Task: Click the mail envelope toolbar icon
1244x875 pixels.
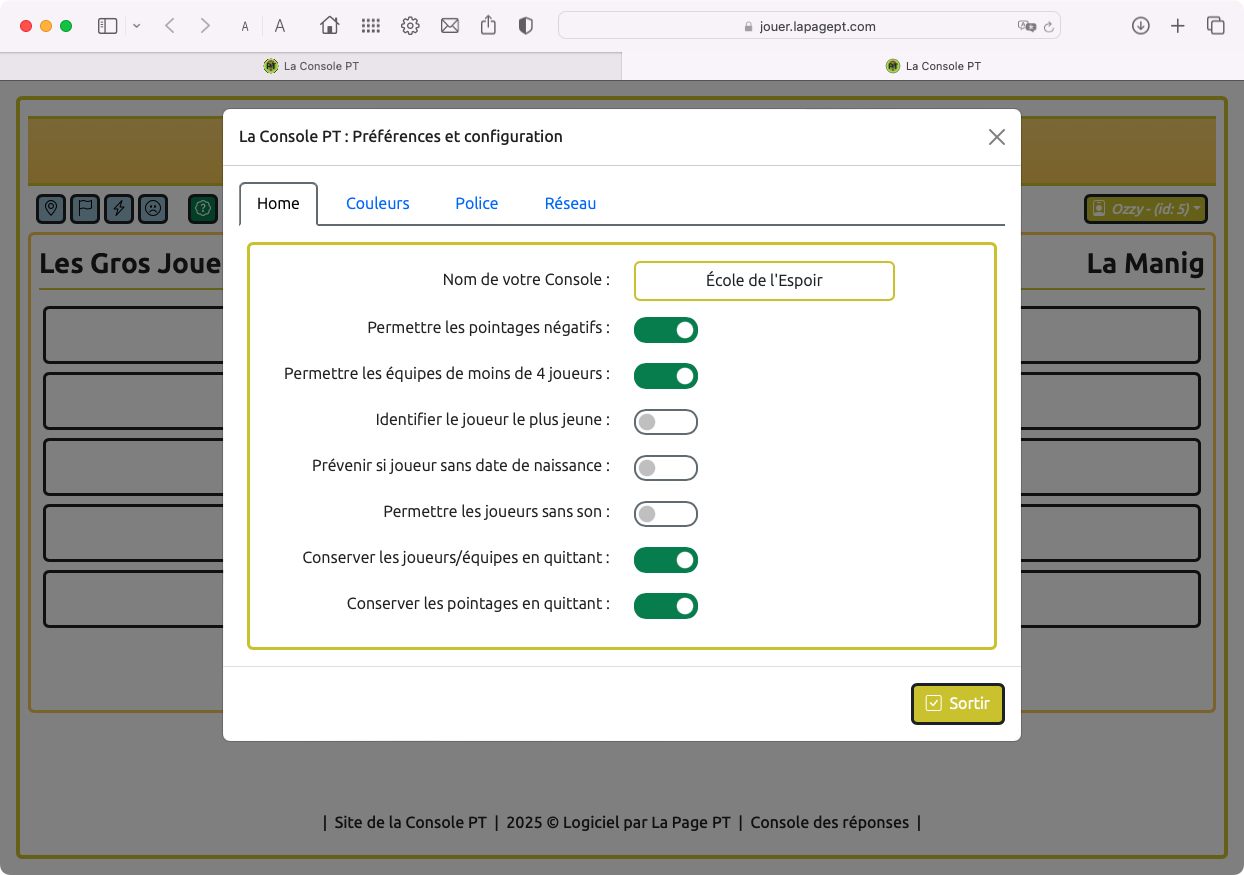Action: [x=450, y=26]
